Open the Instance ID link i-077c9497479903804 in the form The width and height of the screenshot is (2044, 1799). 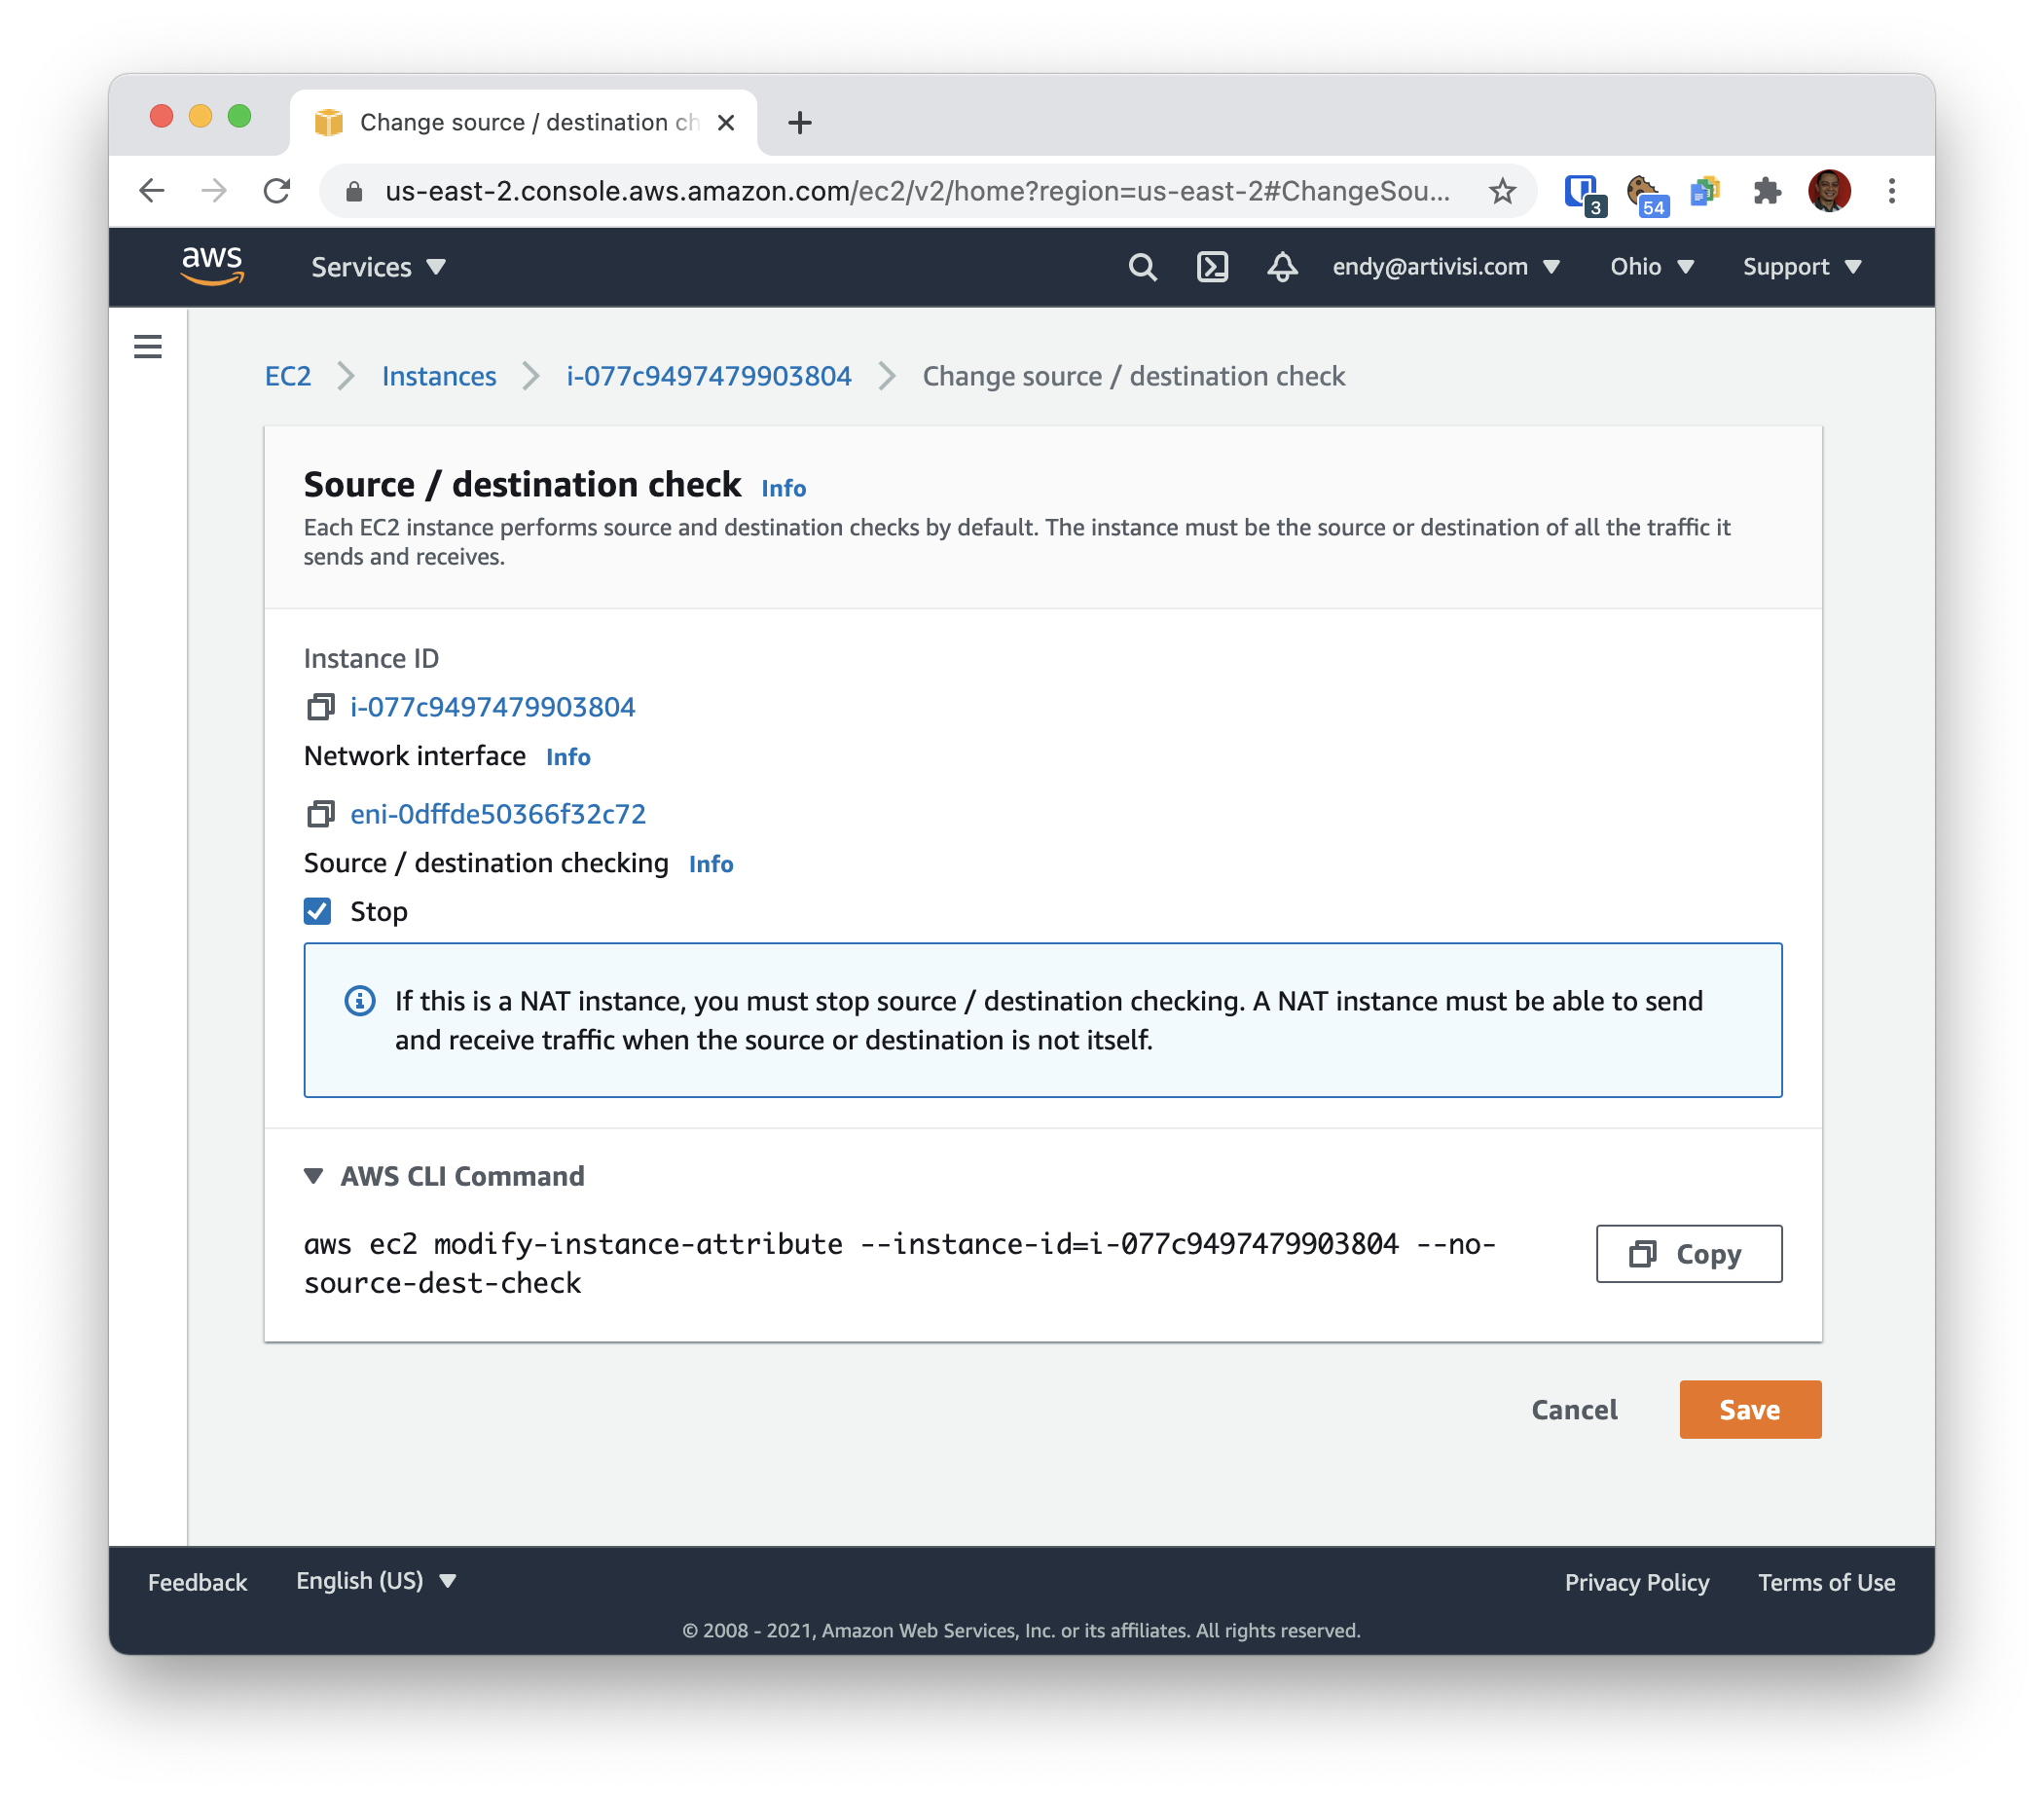(x=493, y=707)
